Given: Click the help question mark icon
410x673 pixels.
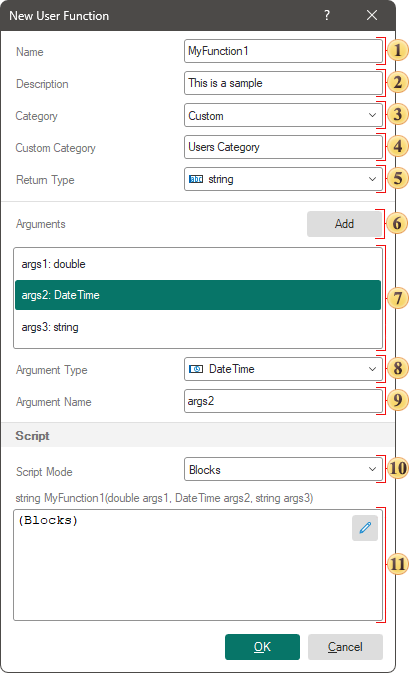Looking at the screenshot, I should pos(327,15).
